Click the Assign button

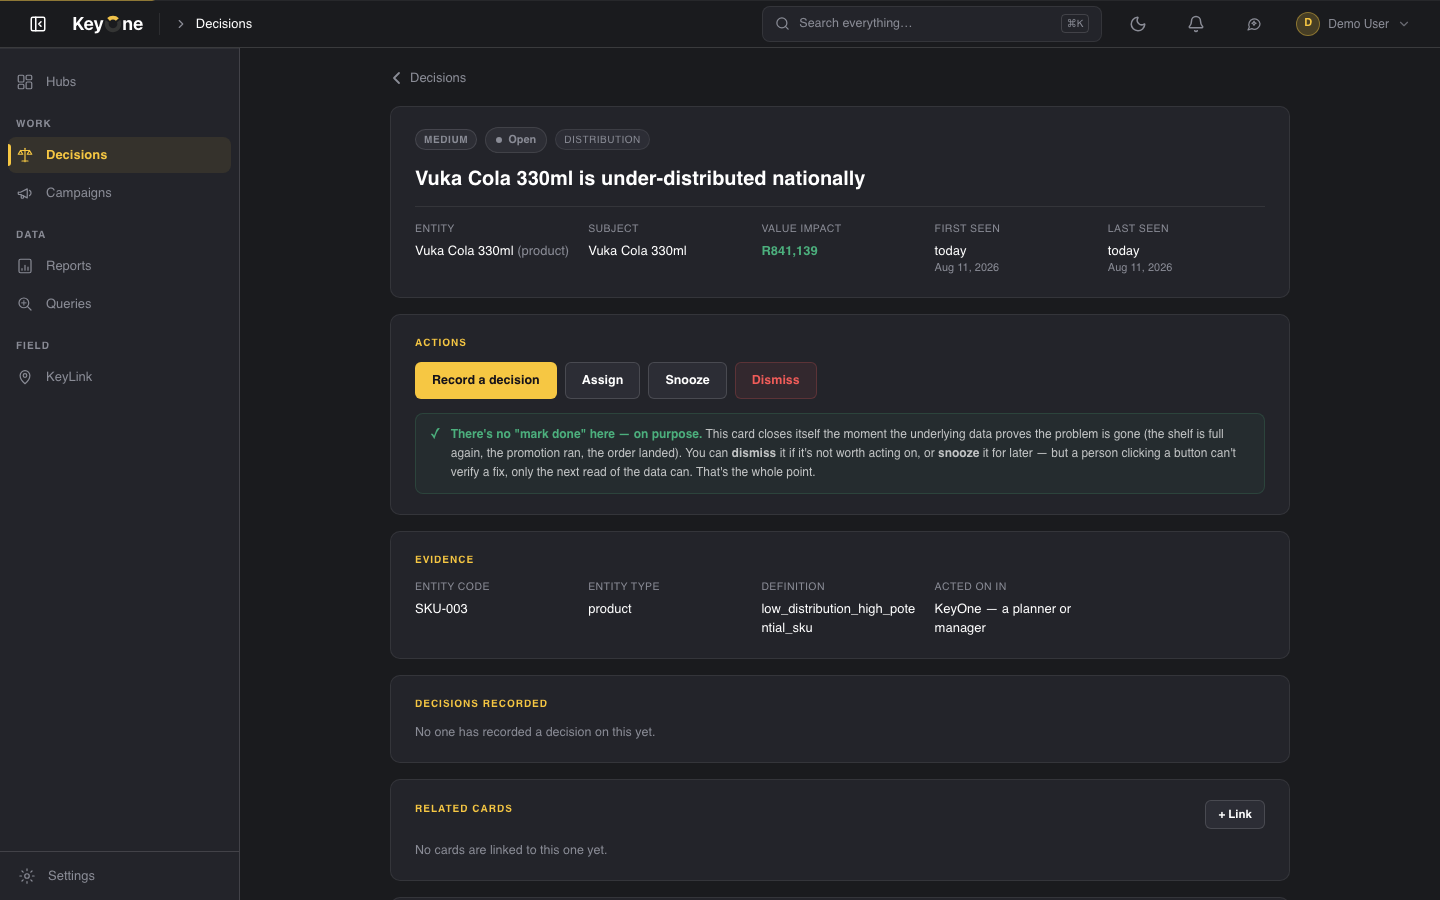602,380
